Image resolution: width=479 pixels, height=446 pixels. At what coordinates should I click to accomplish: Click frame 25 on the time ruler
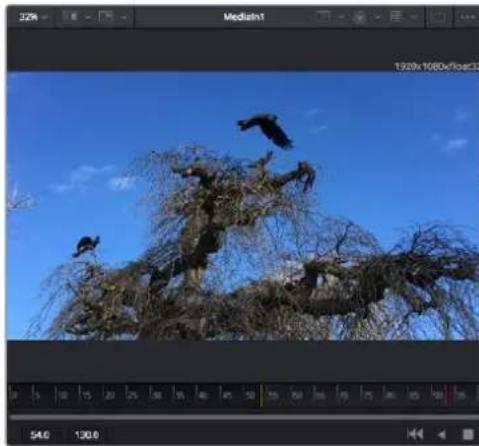[132, 396]
